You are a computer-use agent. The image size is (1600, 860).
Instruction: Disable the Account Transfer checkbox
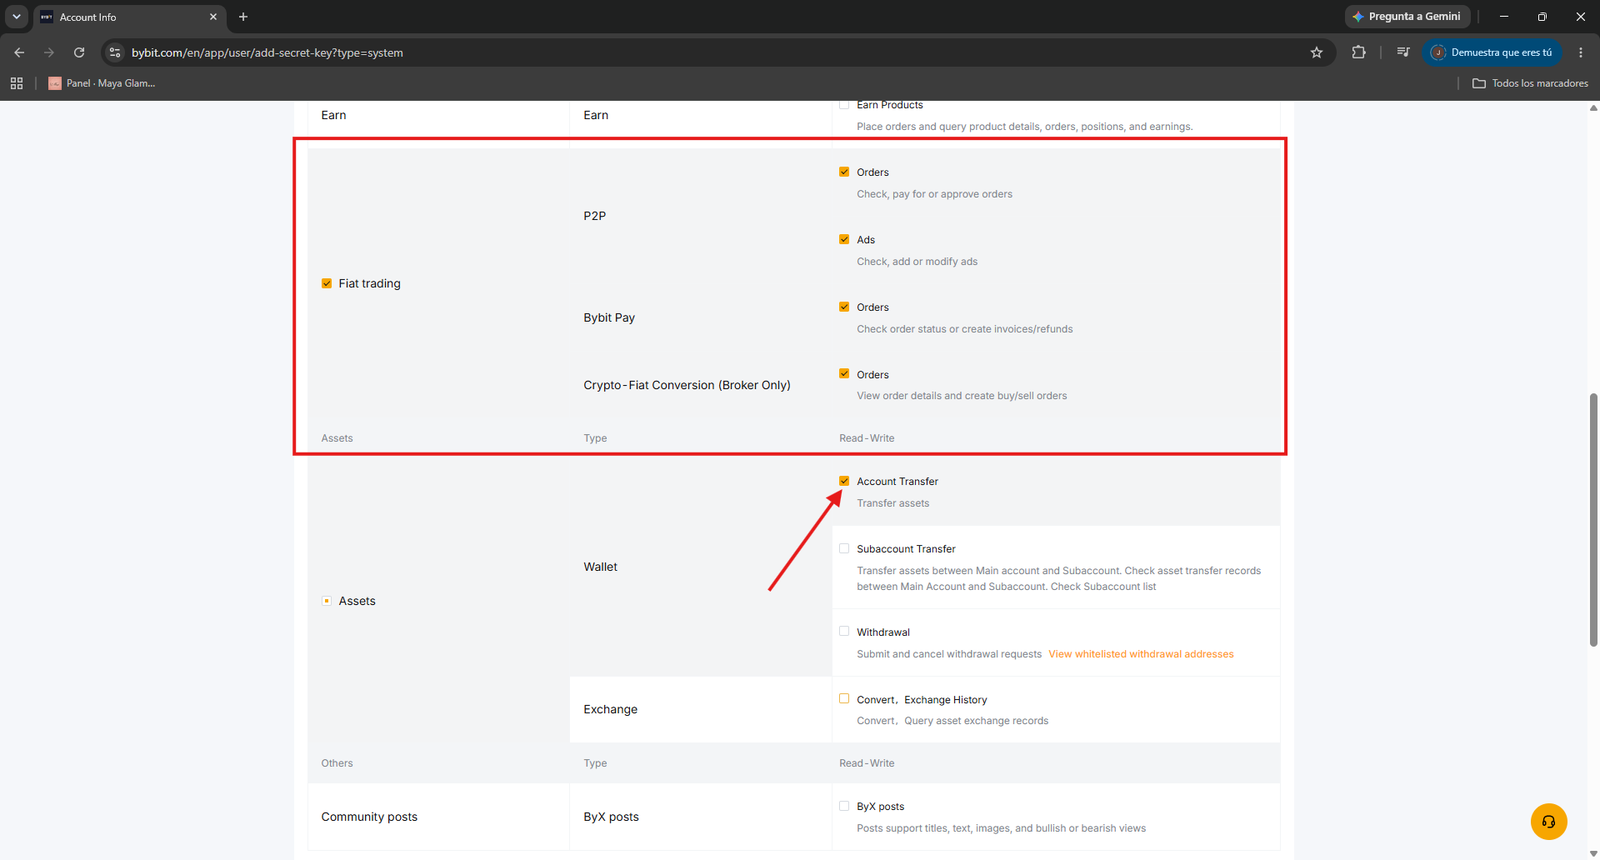point(844,481)
